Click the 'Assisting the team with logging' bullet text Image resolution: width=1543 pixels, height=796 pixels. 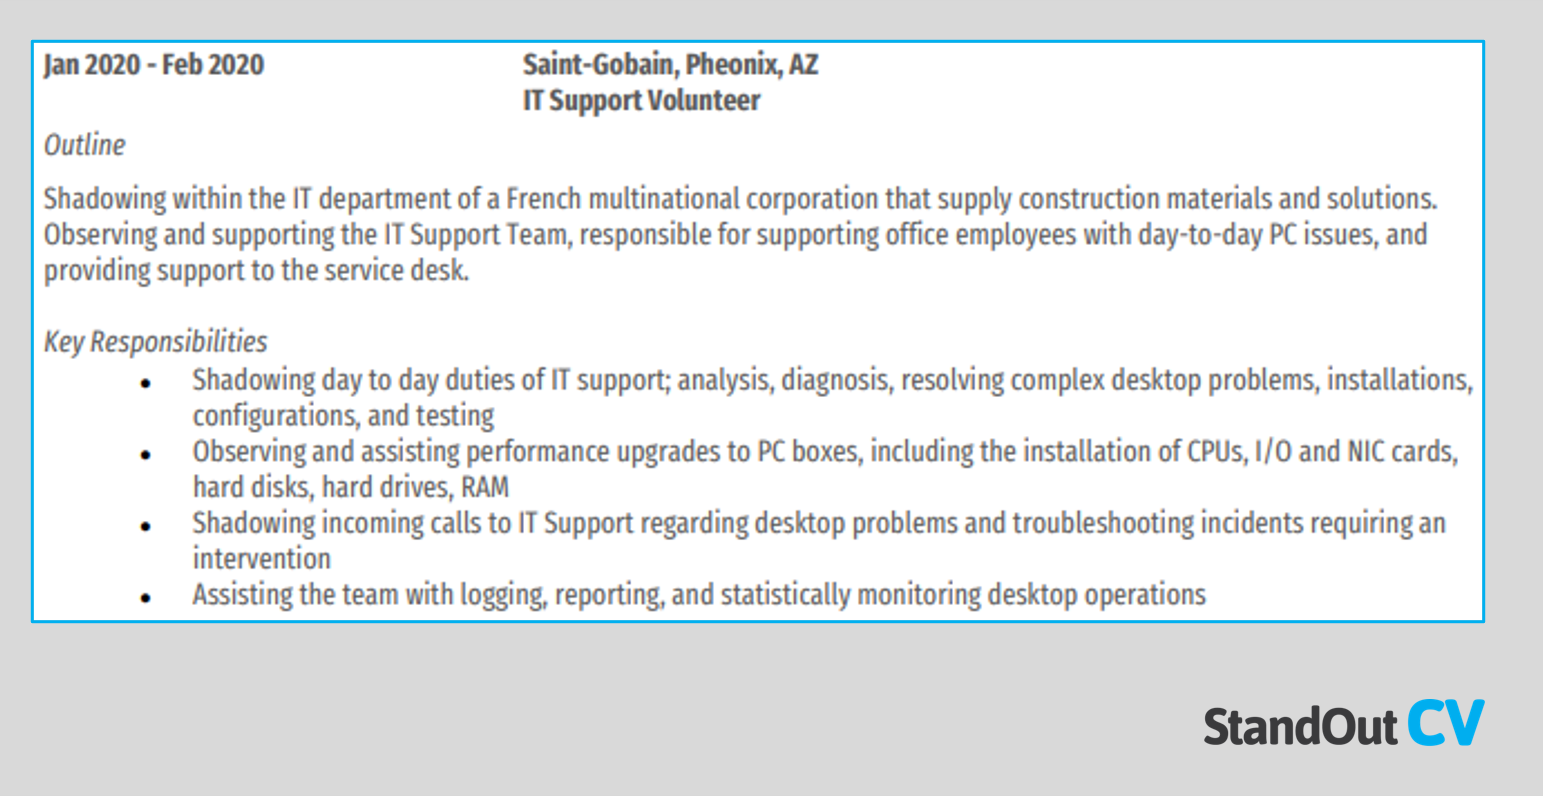[698, 595]
